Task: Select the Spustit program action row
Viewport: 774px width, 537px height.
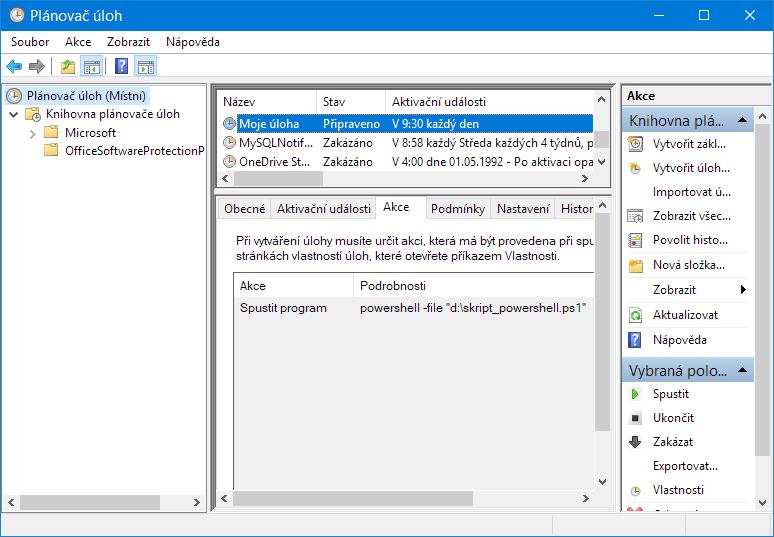Action: 415,308
